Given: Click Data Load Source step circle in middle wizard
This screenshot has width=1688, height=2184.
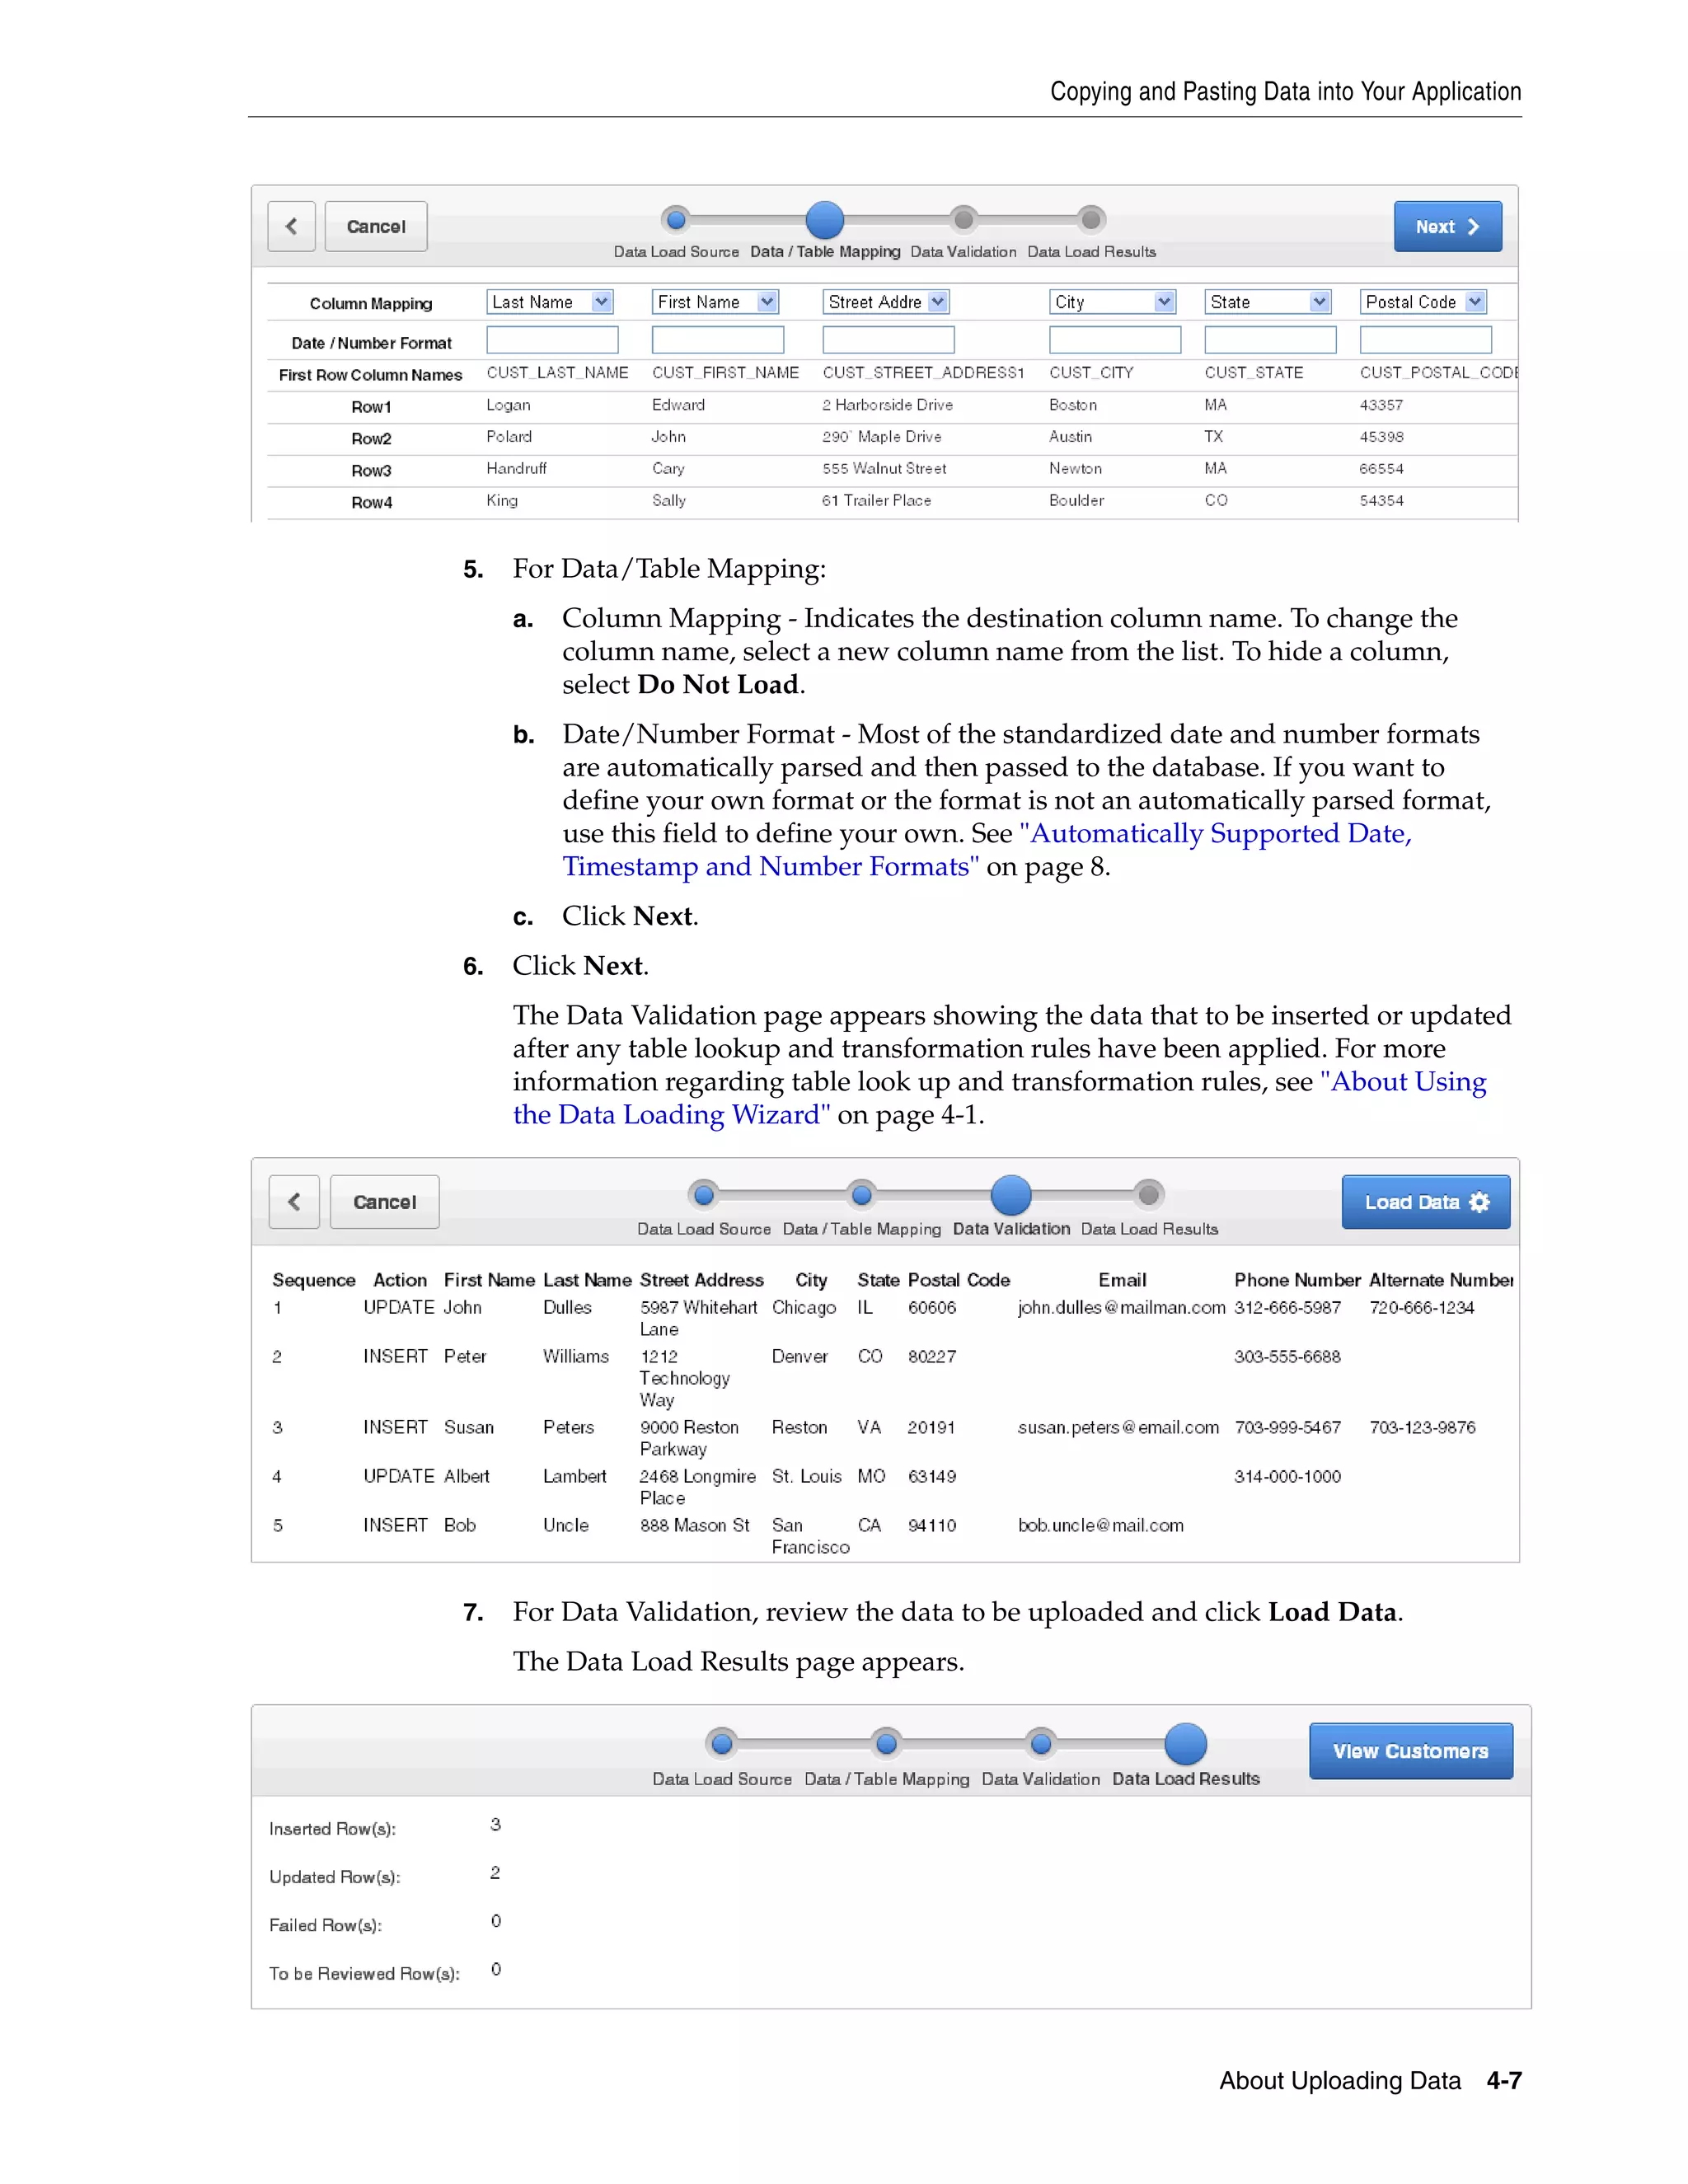Looking at the screenshot, I should coord(704,1194).
